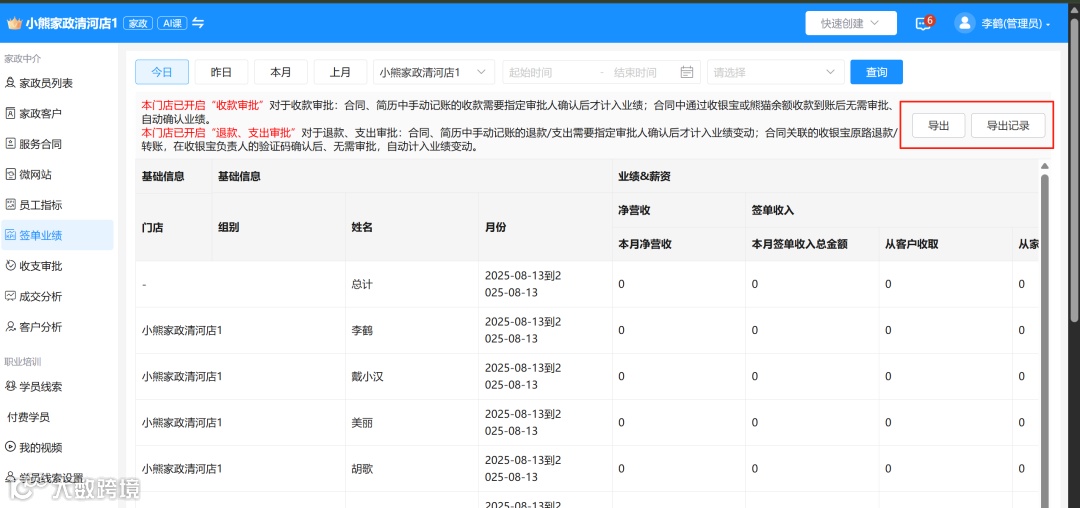This screenshot has width=1080, height=508.
Task: Click the 学员线索 sidebar icon
Action: click(x=10, y=387)
